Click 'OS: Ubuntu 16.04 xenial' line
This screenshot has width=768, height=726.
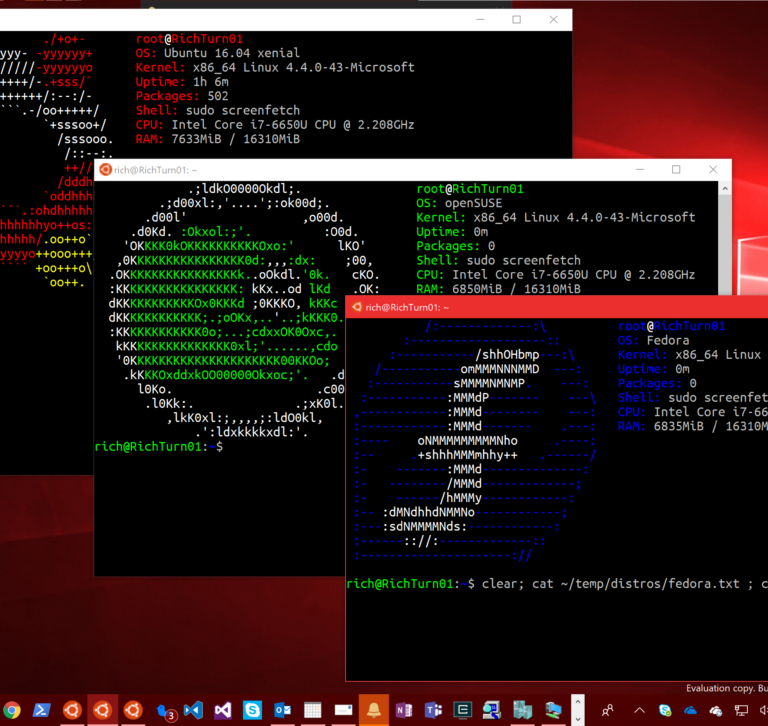[218, 53]
